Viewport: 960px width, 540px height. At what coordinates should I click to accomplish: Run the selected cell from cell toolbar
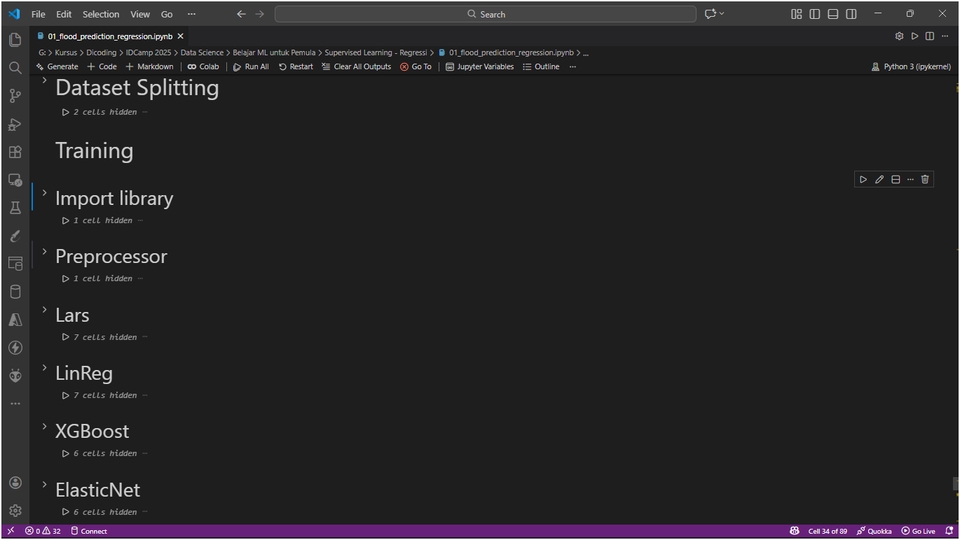863,179
